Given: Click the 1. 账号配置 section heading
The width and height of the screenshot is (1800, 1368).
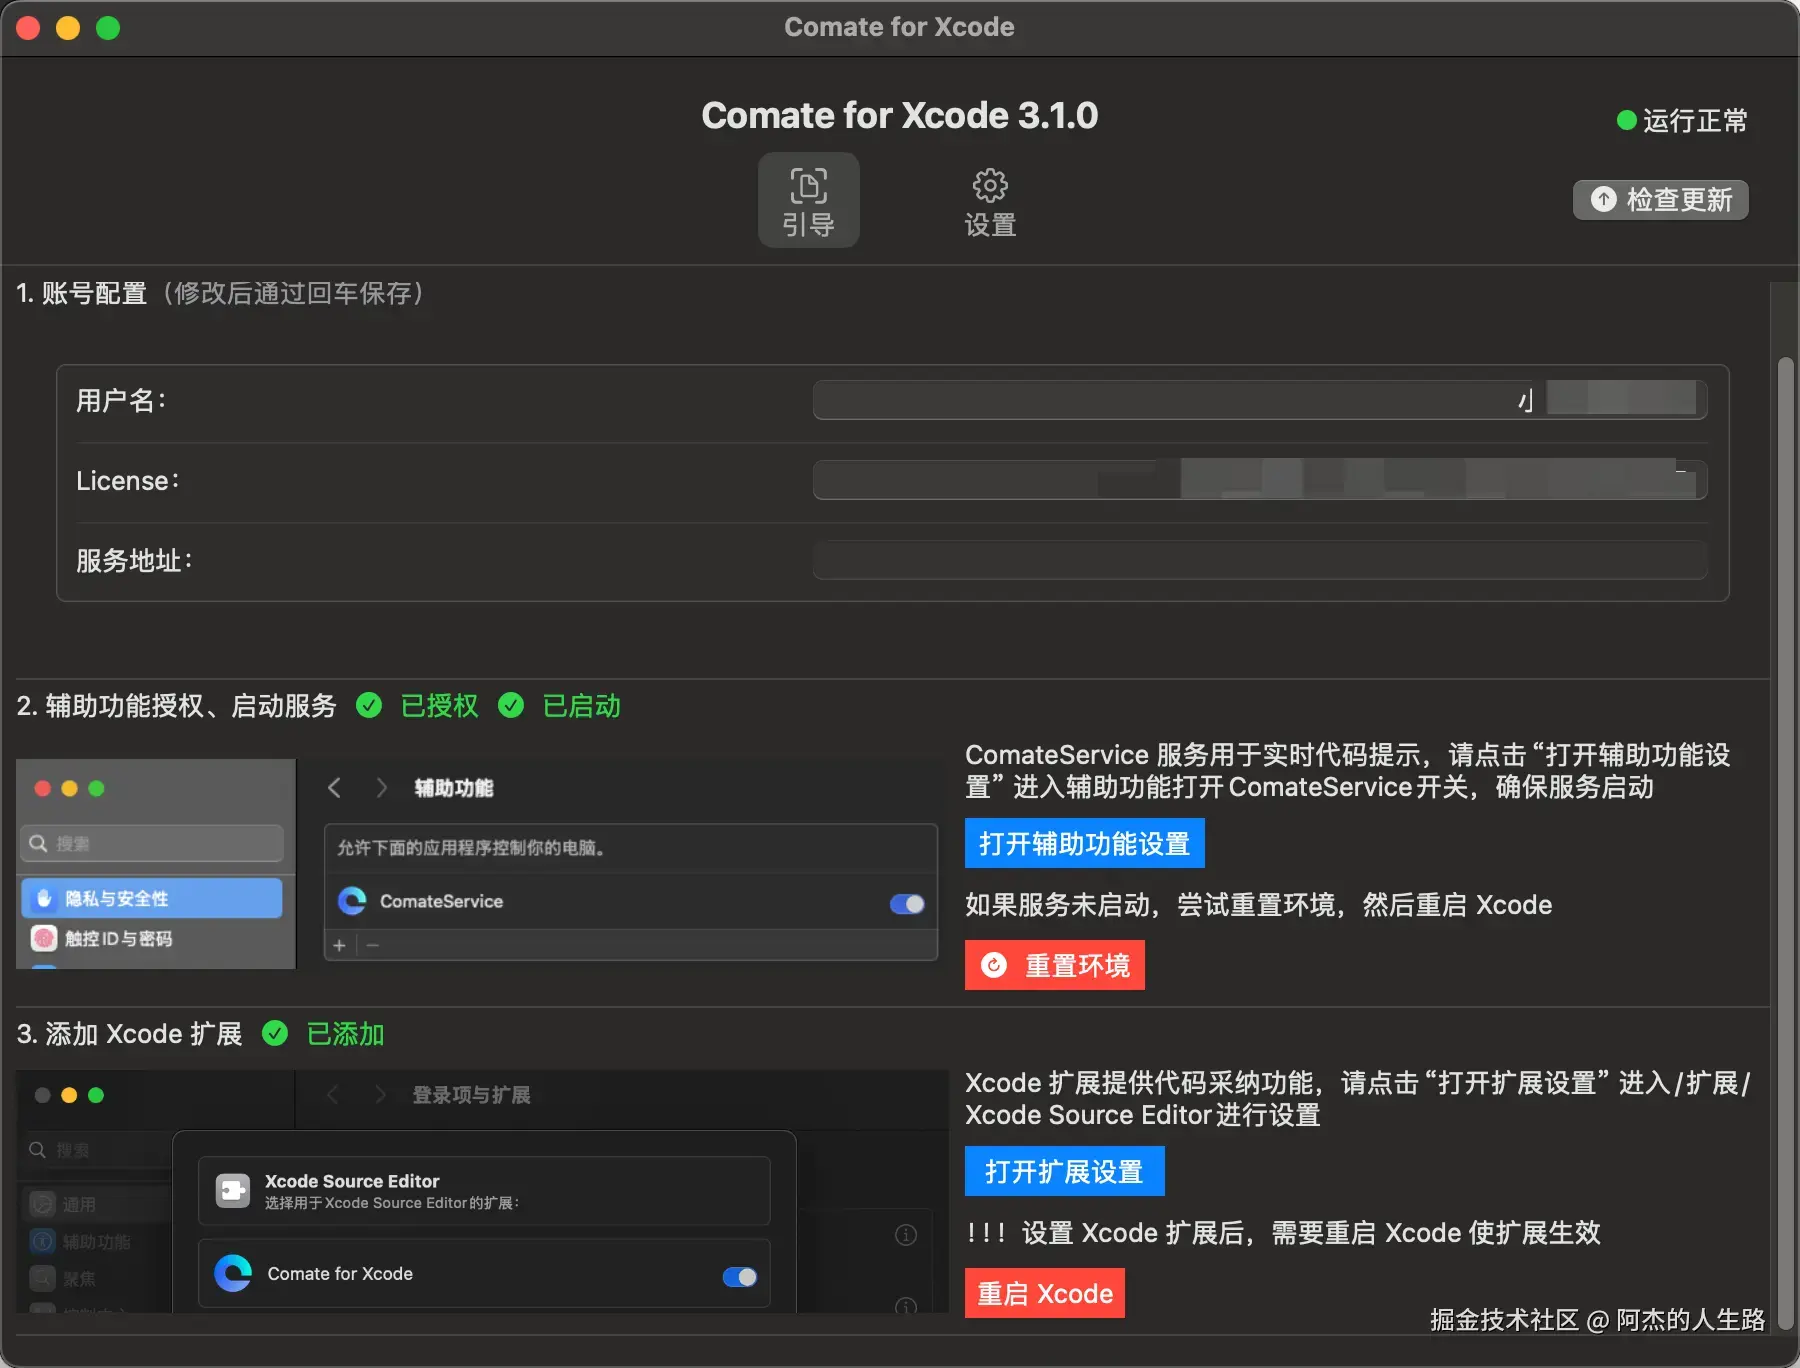Looking at the screenshot, I should (81, 293).
